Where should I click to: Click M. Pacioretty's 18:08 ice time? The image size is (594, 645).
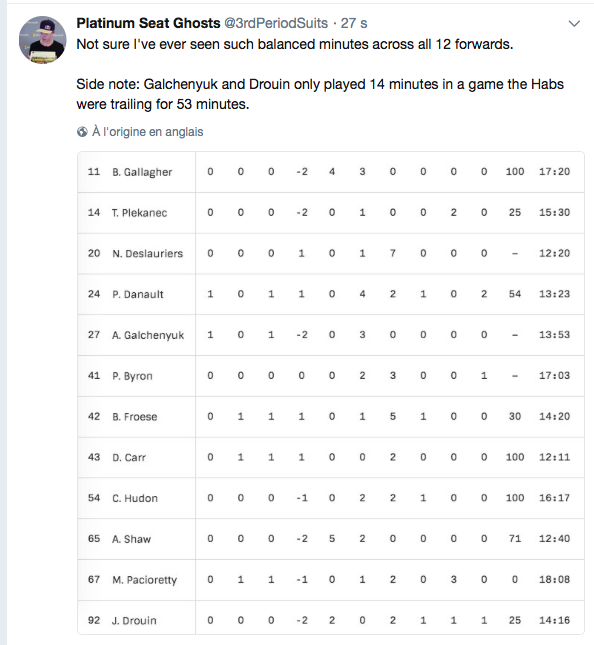(554, 579)
